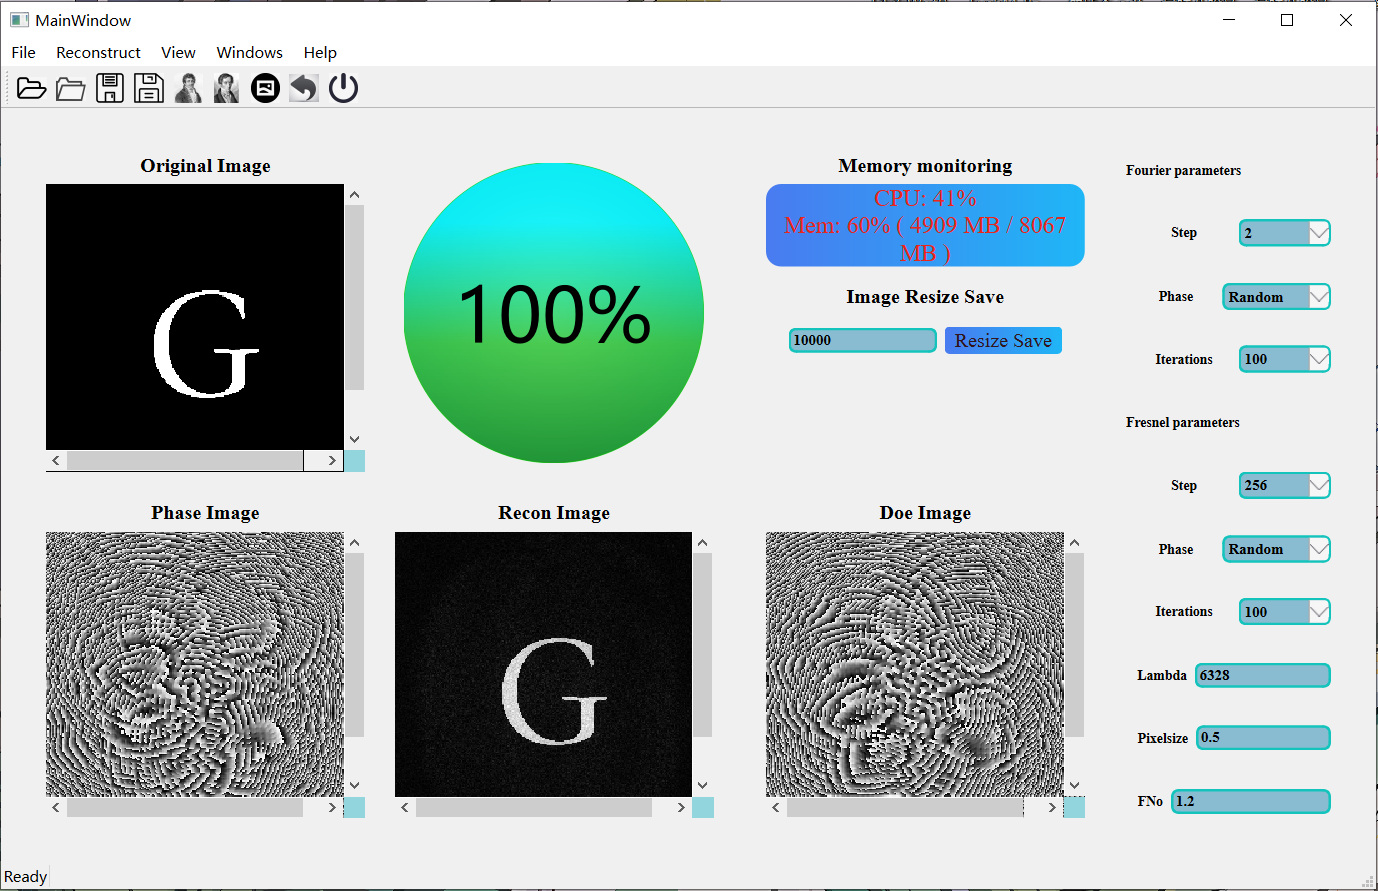Click the Original Image preview of letter G
The width and height of the screenshot is (1378, 891).
pyautogui.click(x=195, y=317)
